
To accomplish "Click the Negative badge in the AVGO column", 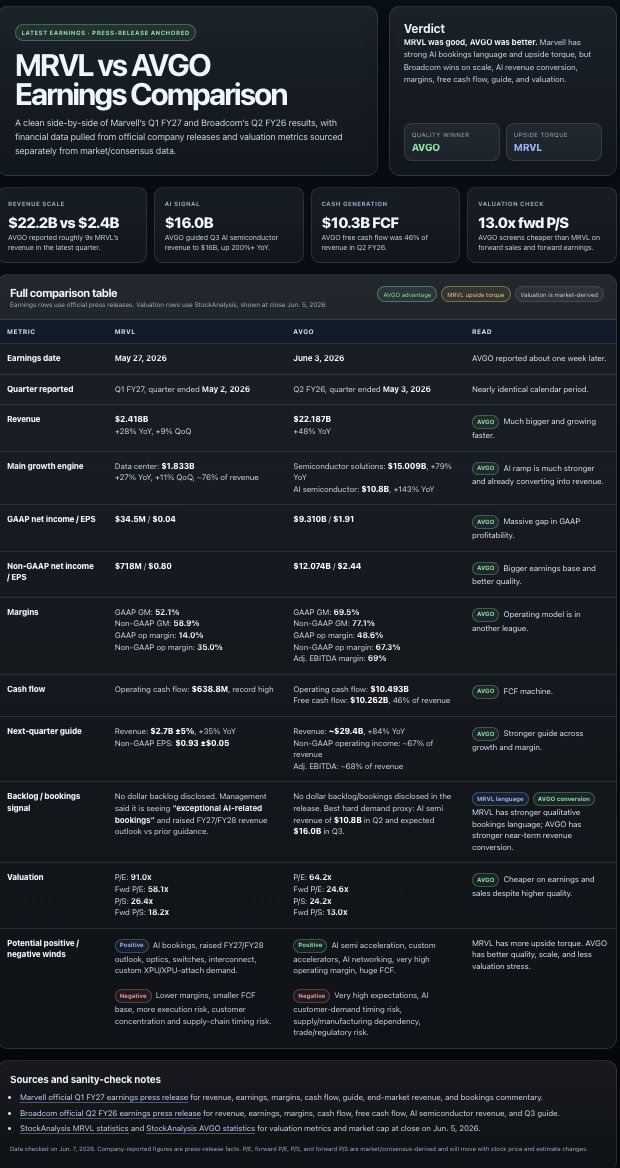I will tap(311, 996).
